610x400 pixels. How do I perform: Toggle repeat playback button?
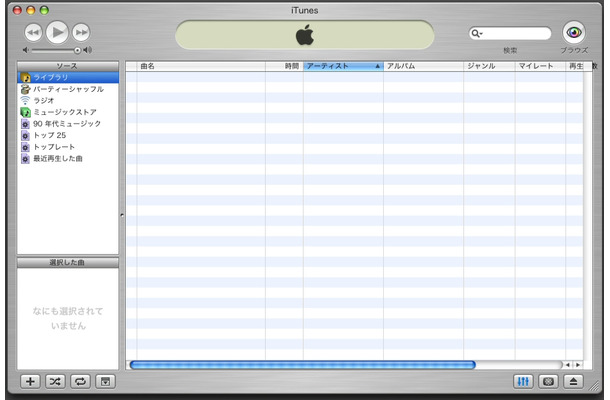tap(80, 382)
